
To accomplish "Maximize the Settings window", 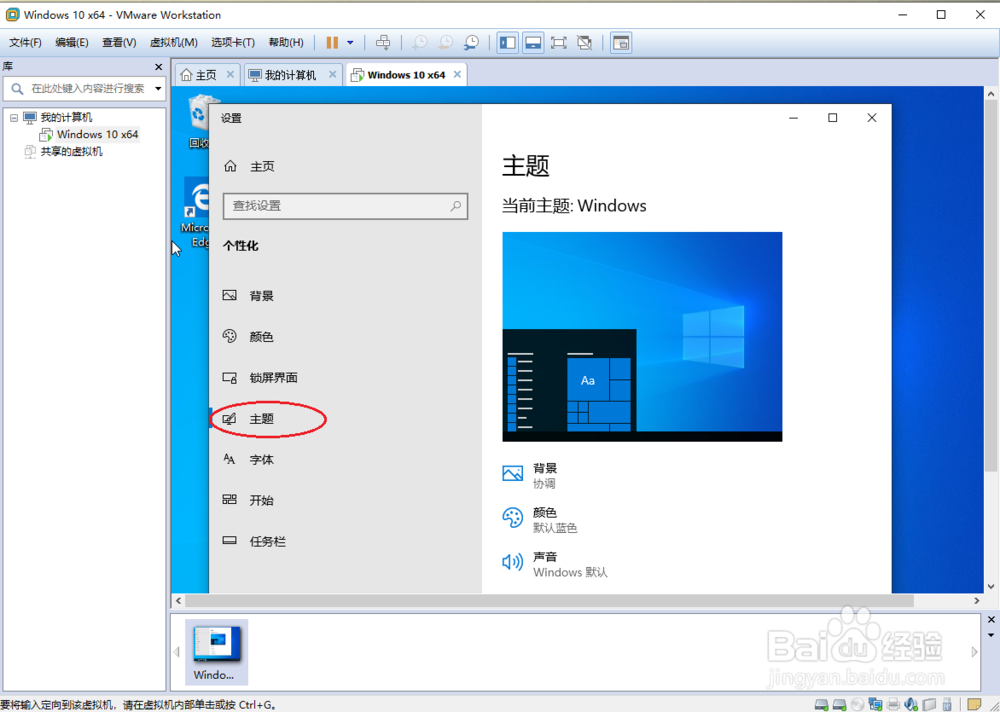I will click(x=832, y=117).
